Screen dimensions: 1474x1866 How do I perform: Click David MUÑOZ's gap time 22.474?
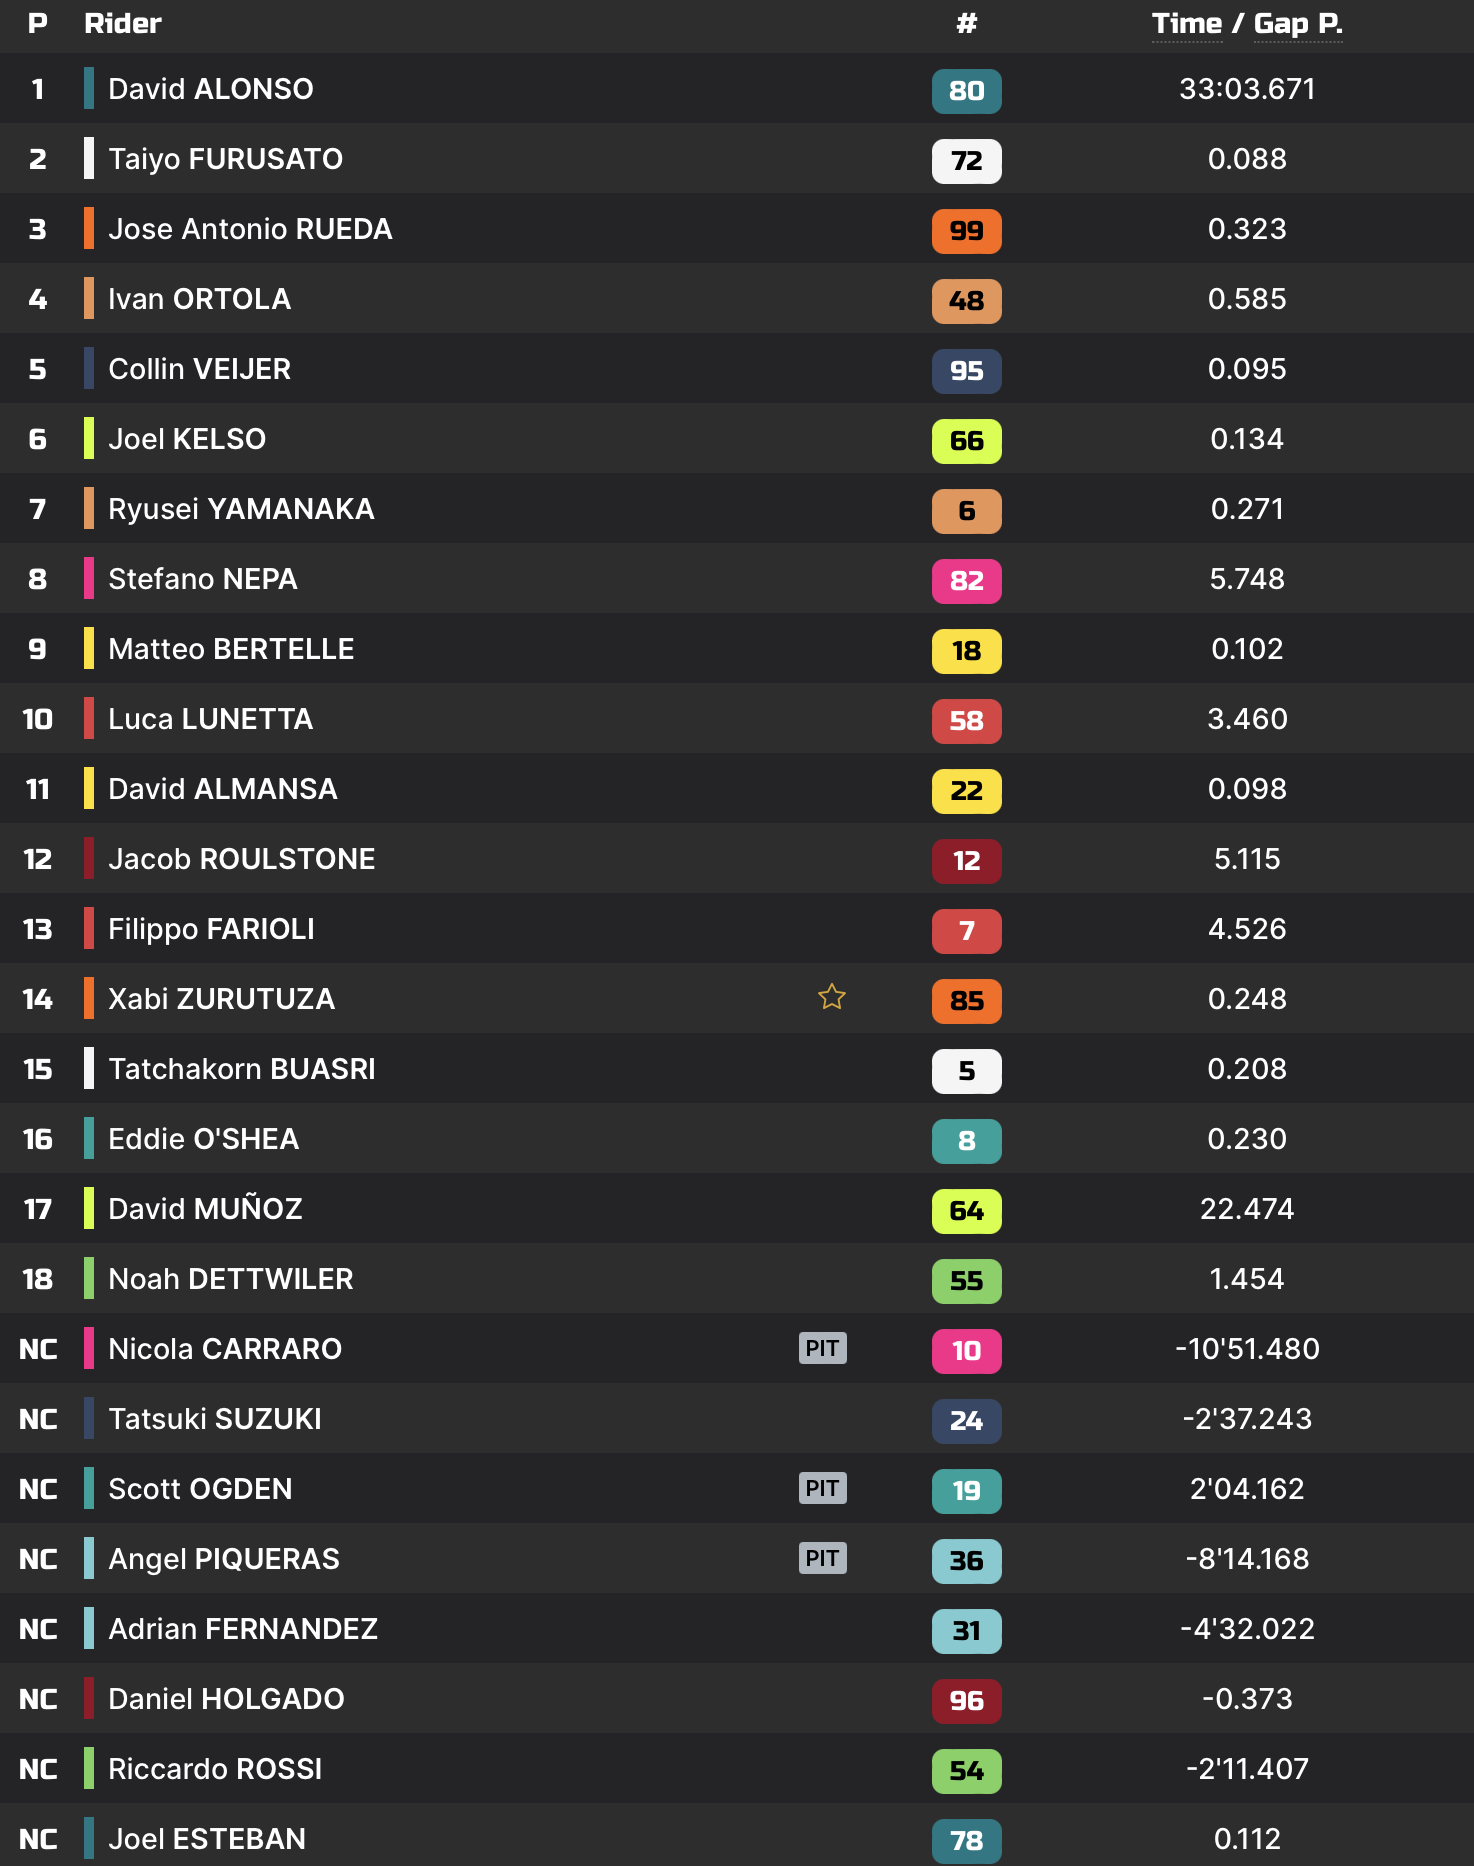click(1246, 1209)
